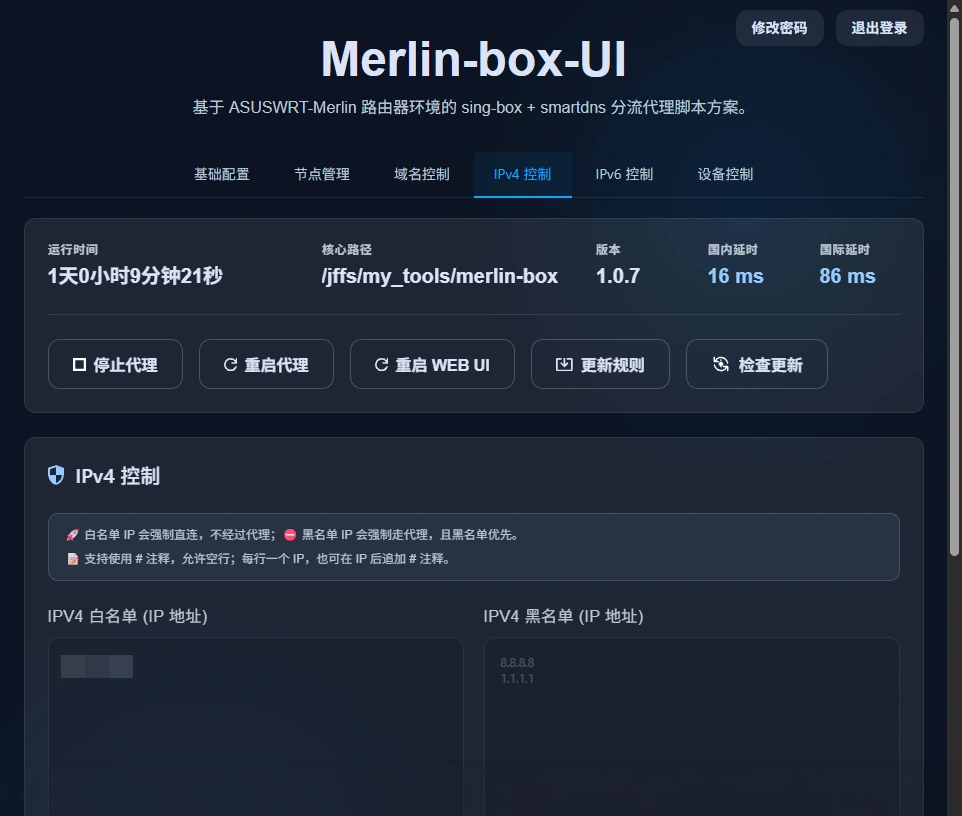Go to the IPv6 控制 tab
This screenshot has width=962, height=816.
point(625,175)
